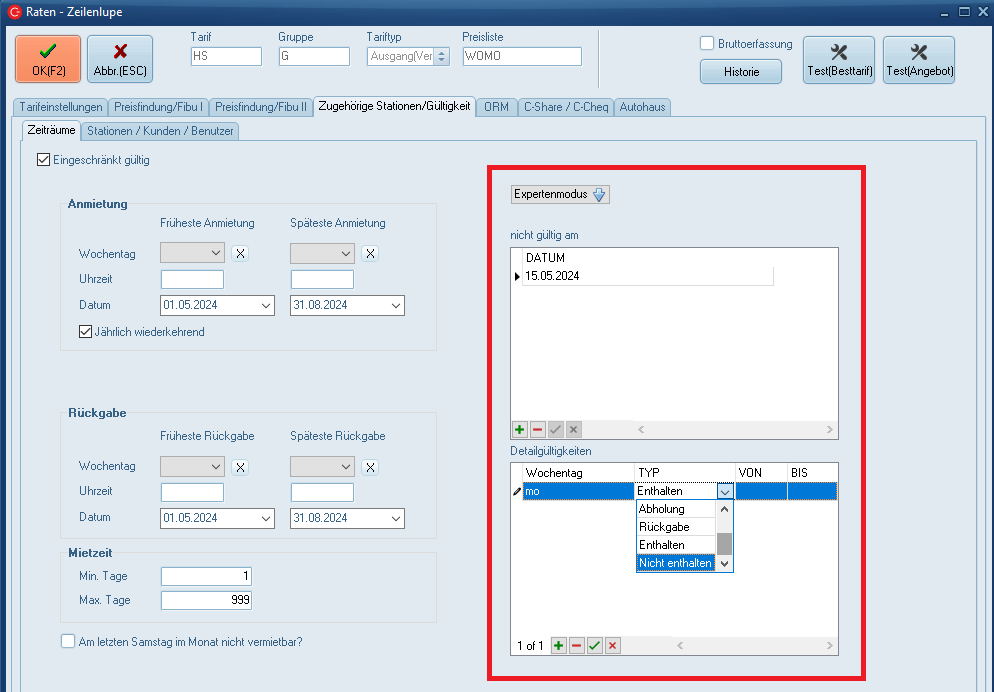Click the Min. Tage input field
994x692 pixels.
206,576
